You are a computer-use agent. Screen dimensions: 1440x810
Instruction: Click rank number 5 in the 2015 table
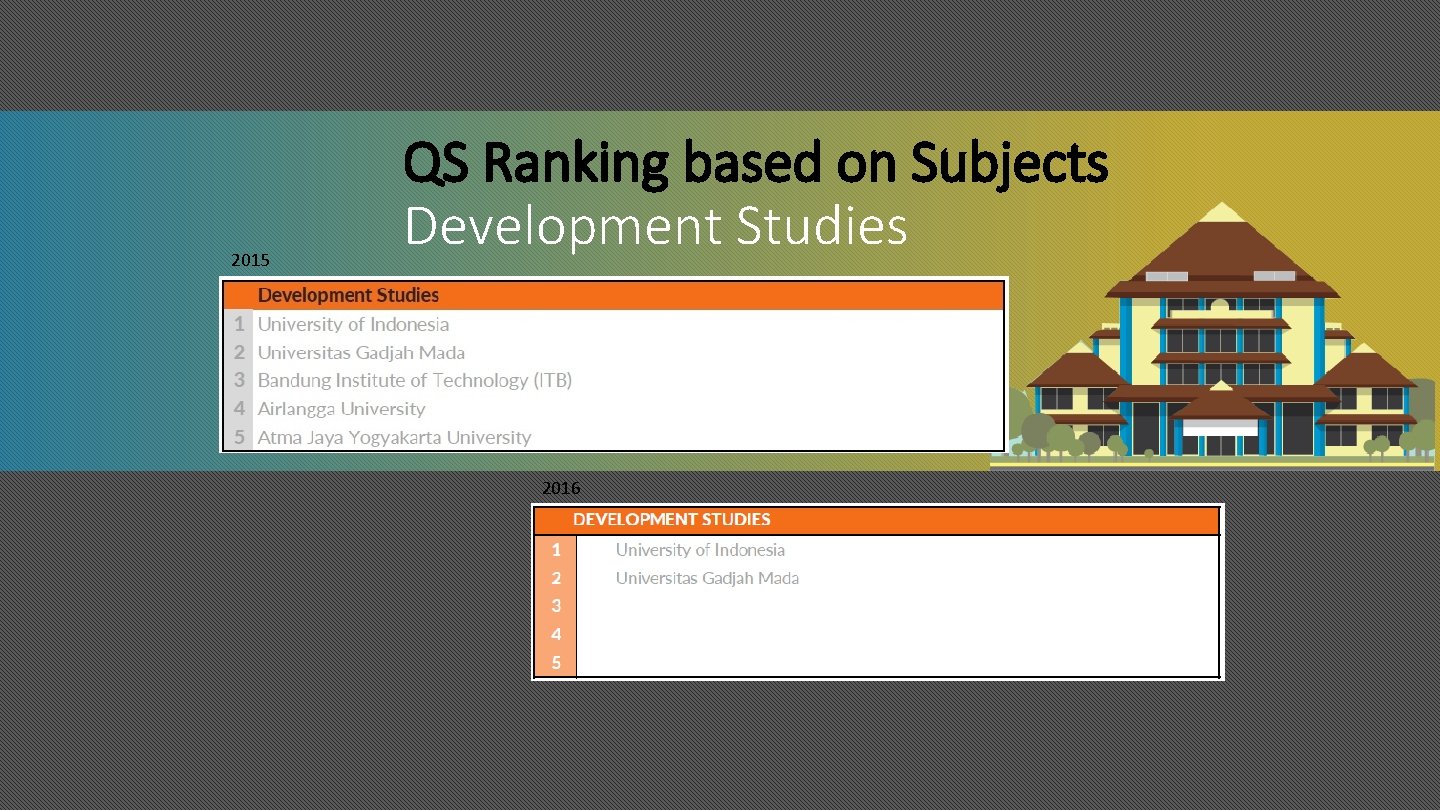(x=239, y=437)
